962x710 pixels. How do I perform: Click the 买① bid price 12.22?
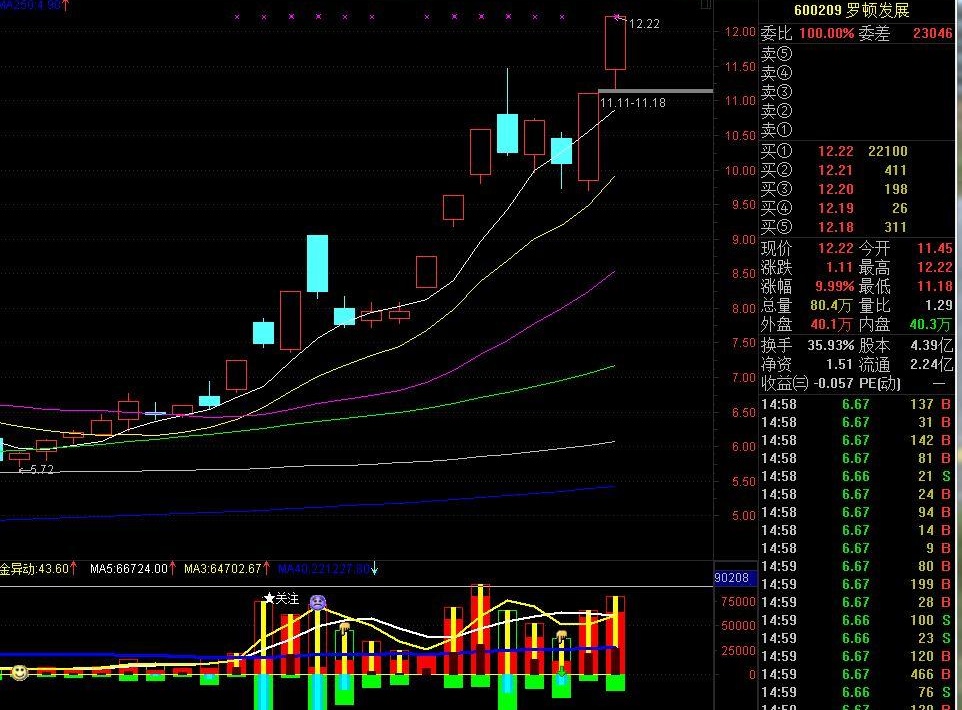pyautogui.click(x=835, y=152)
